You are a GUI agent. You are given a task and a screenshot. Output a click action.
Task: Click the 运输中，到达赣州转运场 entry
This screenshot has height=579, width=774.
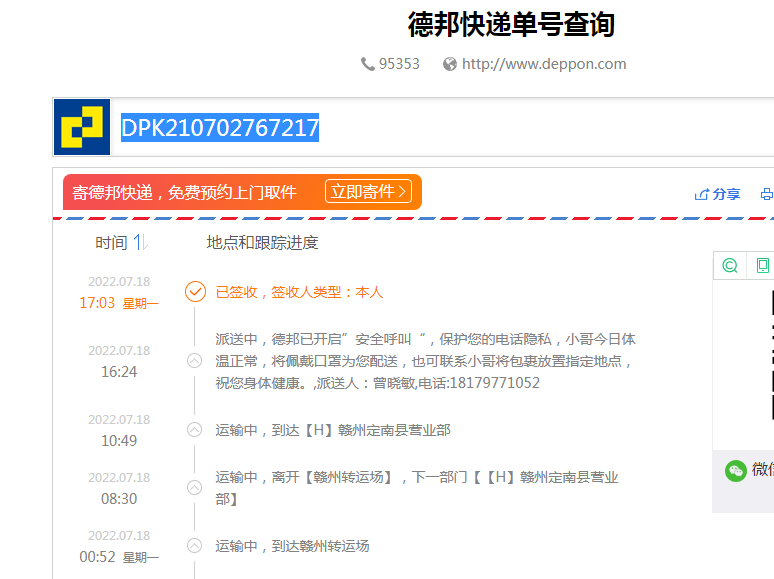click(x=292, y=546)
